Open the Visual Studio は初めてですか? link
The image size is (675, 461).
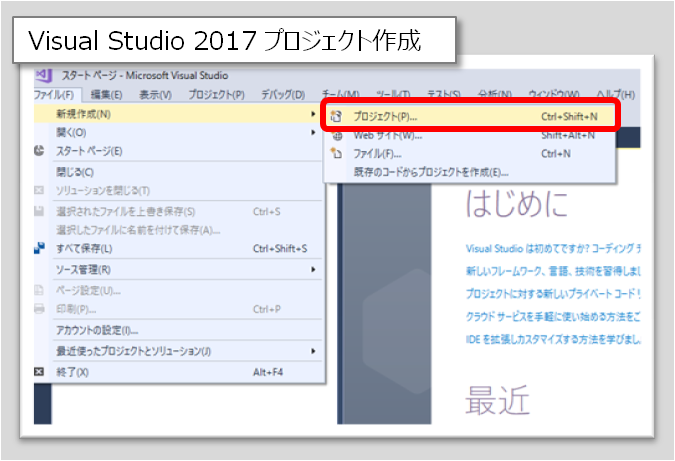coord(554,248)
